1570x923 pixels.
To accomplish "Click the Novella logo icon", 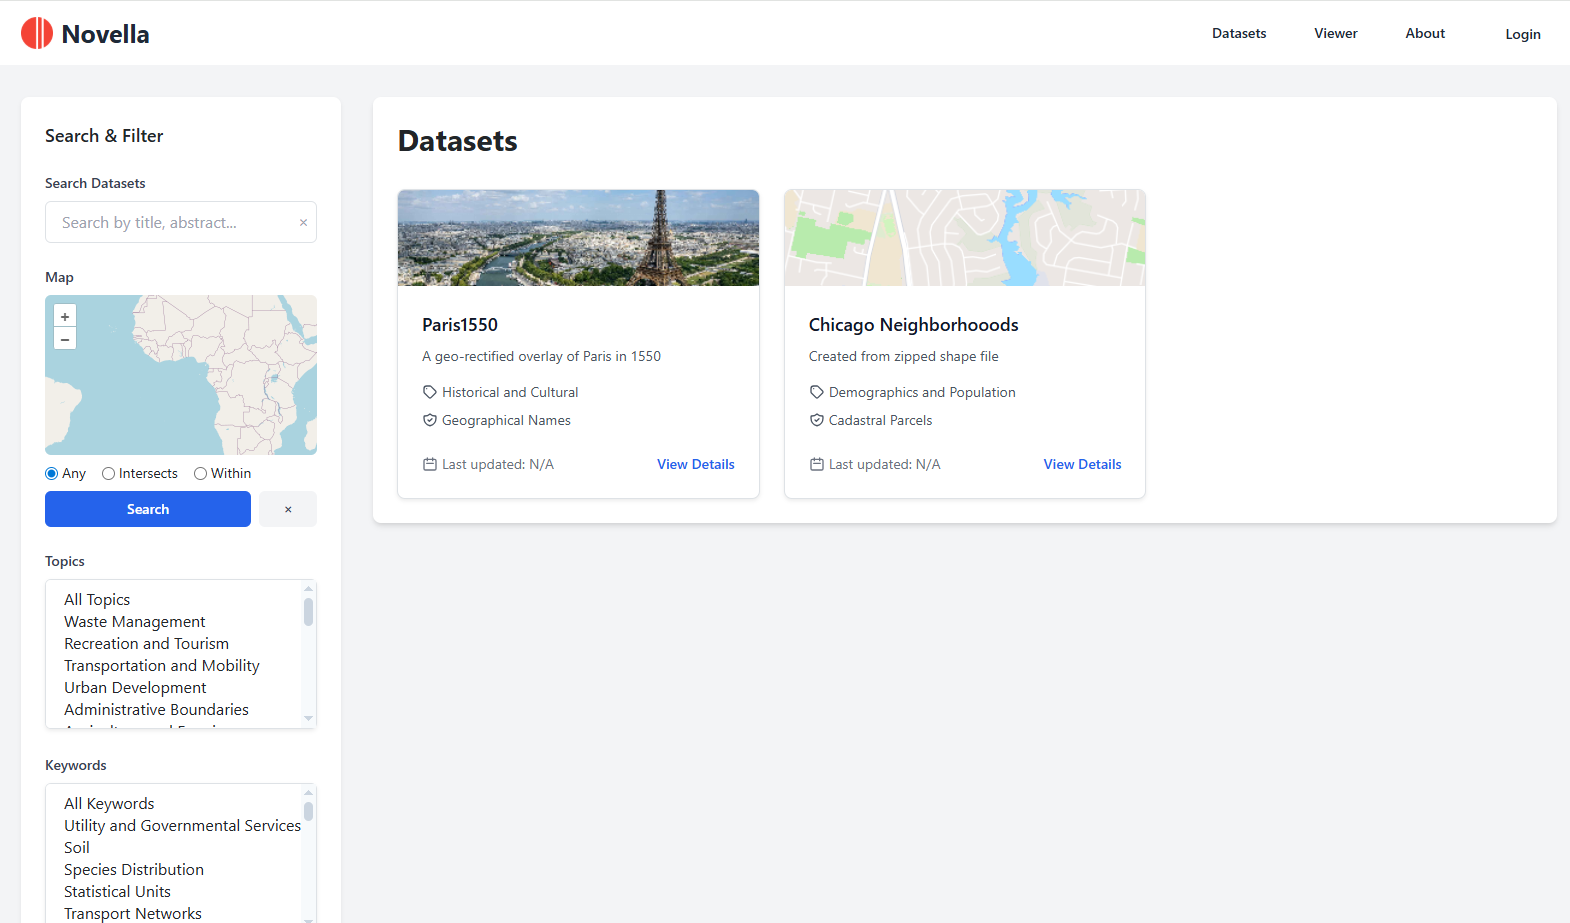I will (x=37, y=33).
